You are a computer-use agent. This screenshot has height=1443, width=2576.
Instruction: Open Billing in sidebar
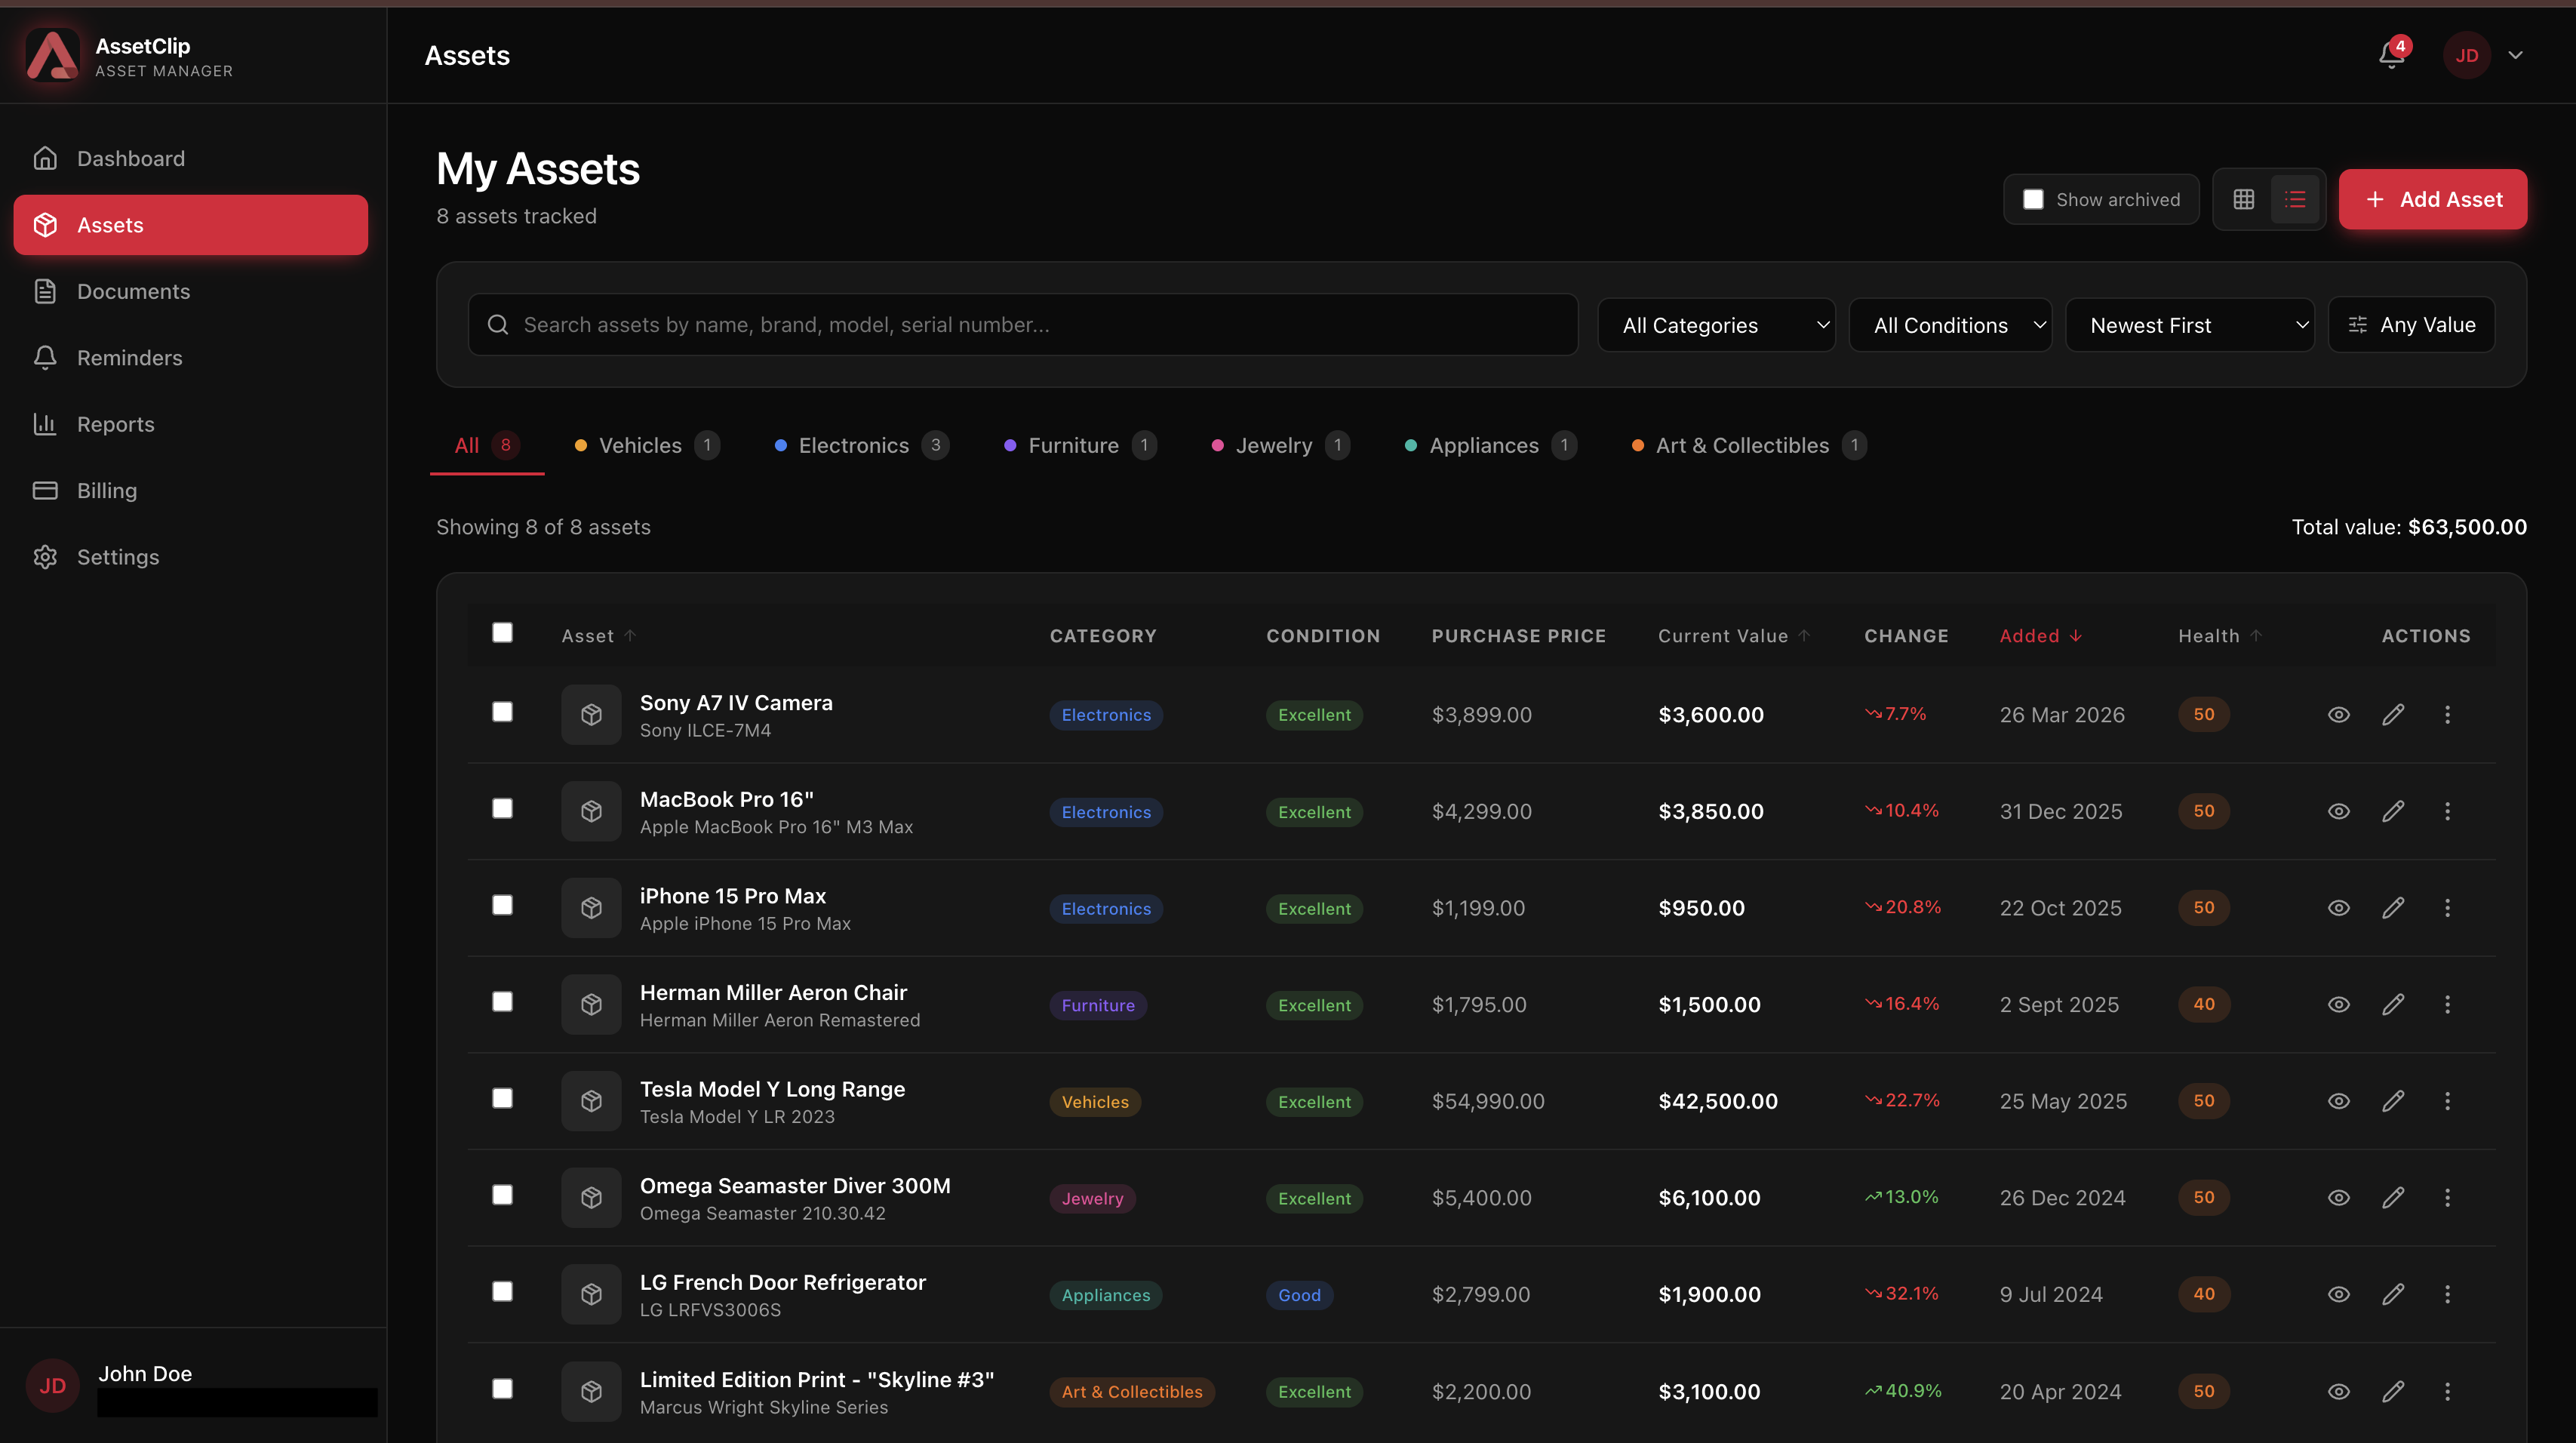coord(190,490)
